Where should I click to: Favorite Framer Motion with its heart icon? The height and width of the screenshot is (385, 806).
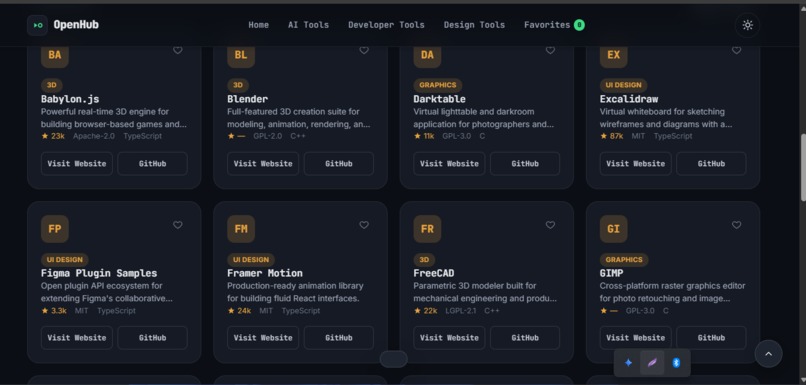(364, 225)
